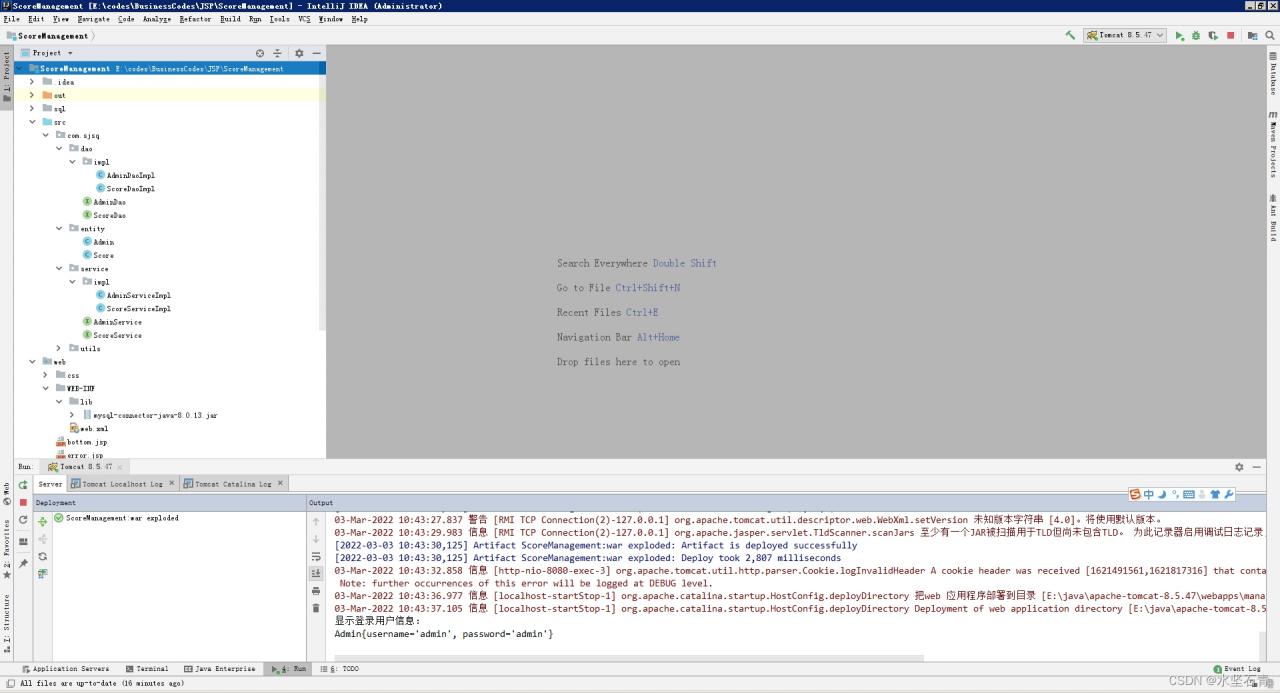1280x693 pixels.
Task: Expand the out folder
Action: pos(32,95)
